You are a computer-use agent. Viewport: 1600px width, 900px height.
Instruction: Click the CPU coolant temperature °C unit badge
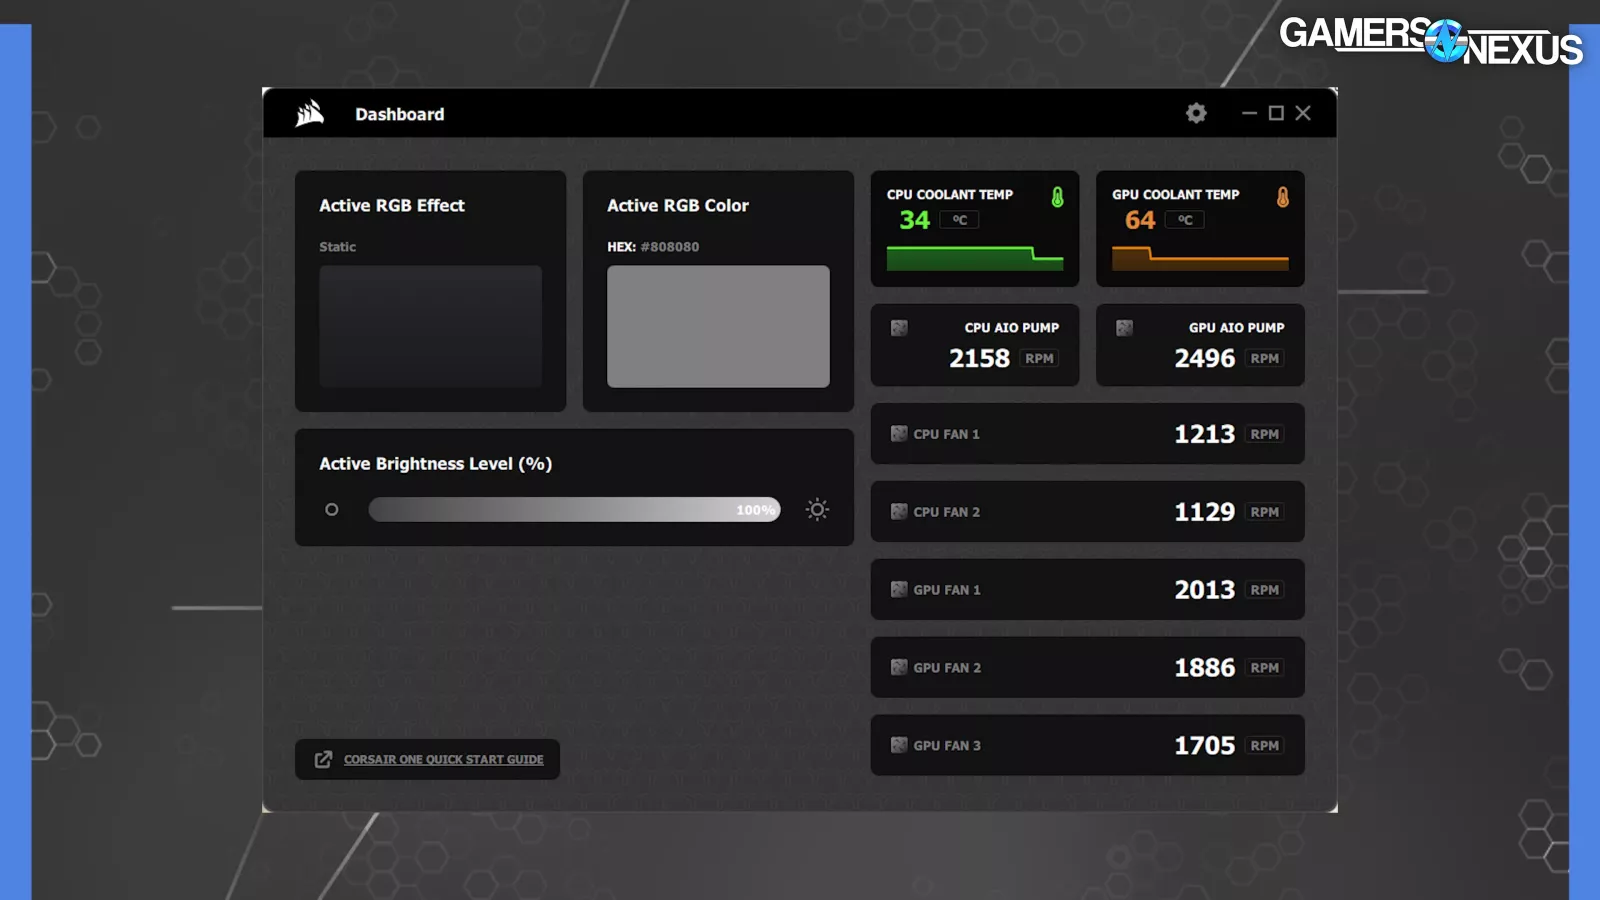click(959, 220)
